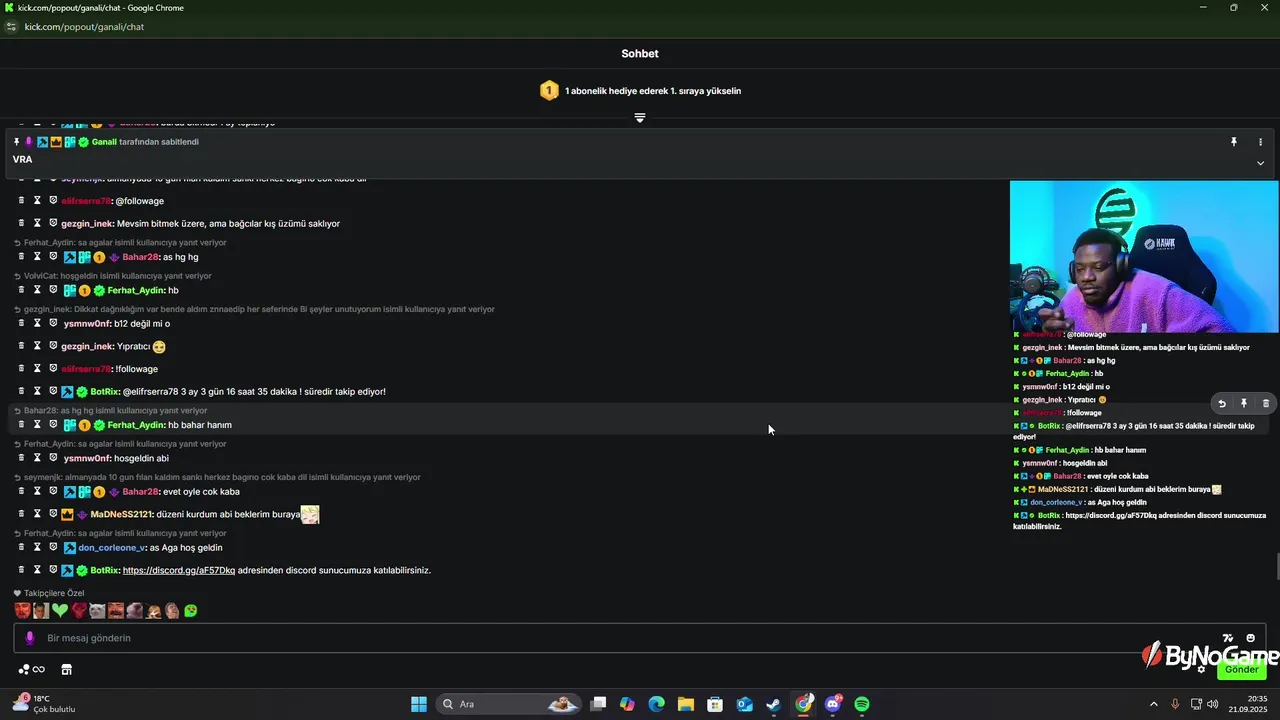Open pinned message three-dot options
This screenshot has height=720, width=1280.
(1260, 142)
